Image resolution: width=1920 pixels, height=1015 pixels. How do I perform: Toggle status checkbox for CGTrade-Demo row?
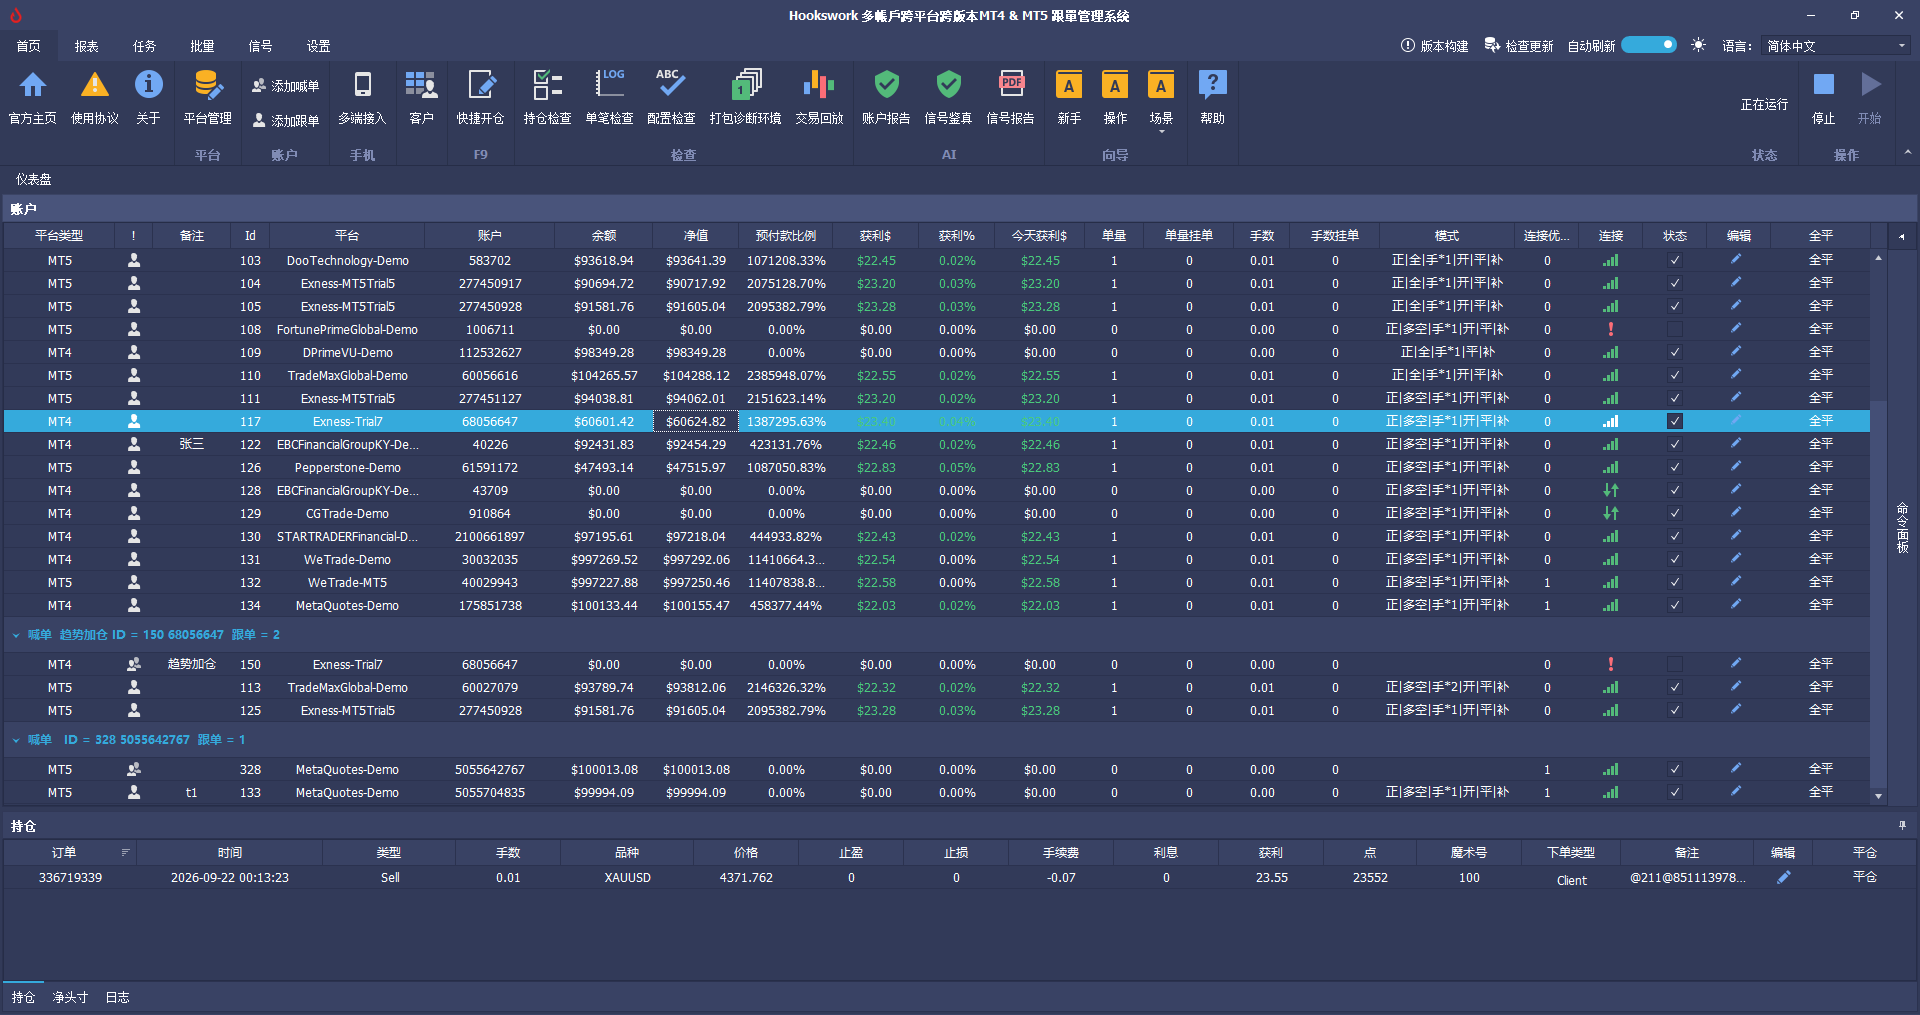(1675, 513)
